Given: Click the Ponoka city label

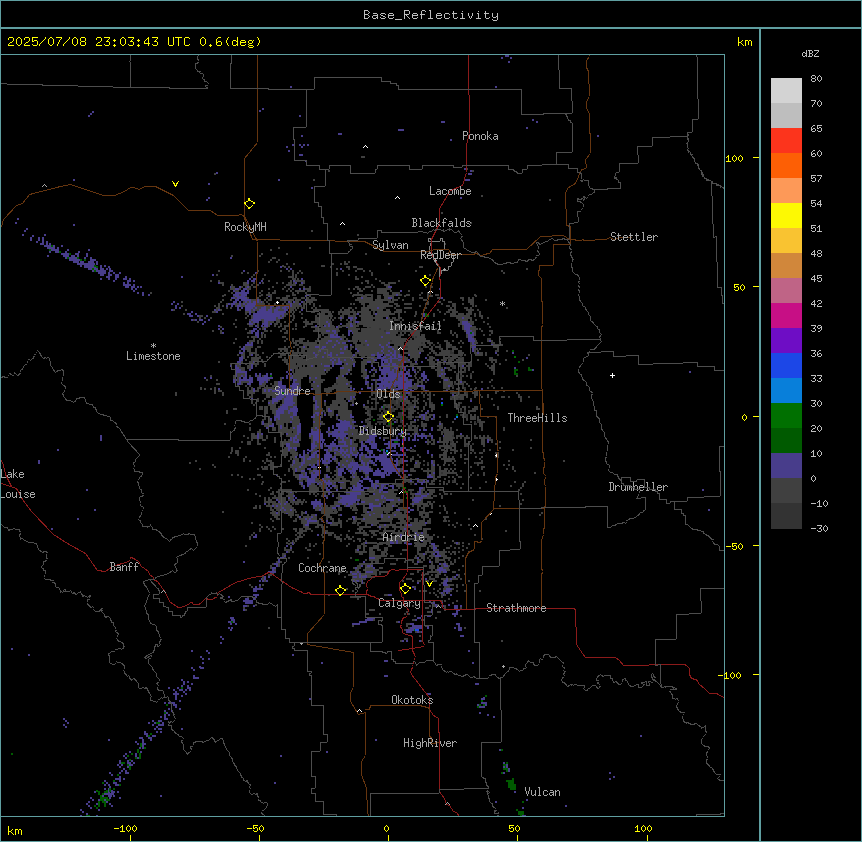Looking at the screenshot, I should click(480, 136).
